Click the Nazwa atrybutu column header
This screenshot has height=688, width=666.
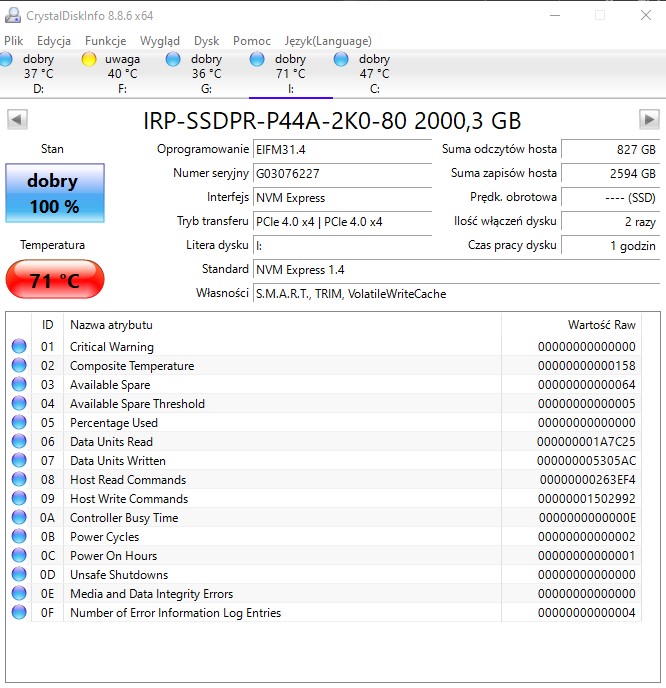point(283,325)
